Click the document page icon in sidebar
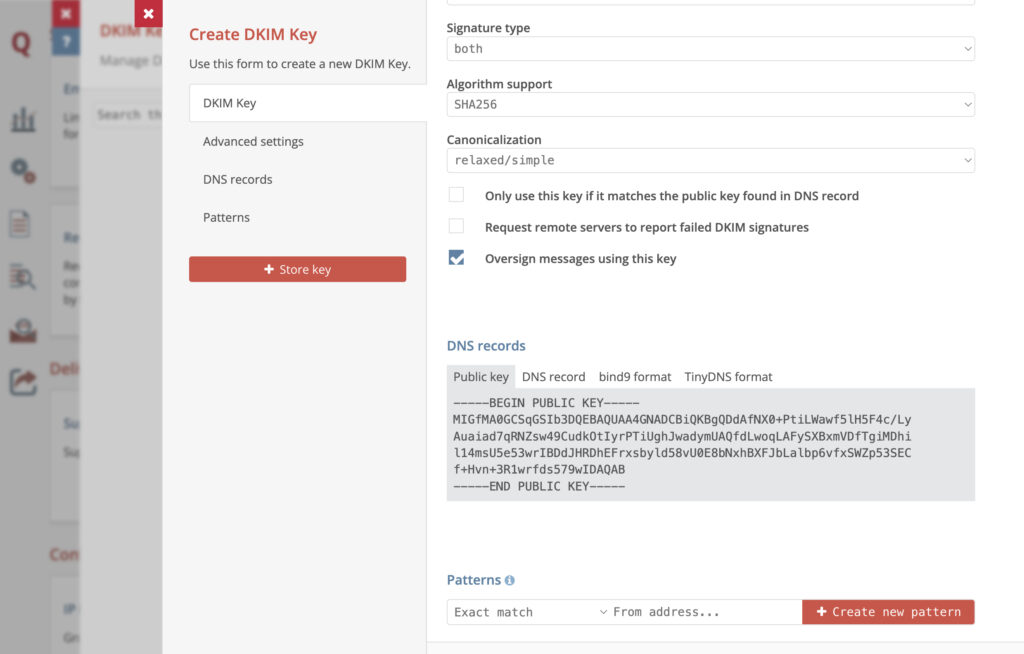1024x654 pixels. (21, 223)
